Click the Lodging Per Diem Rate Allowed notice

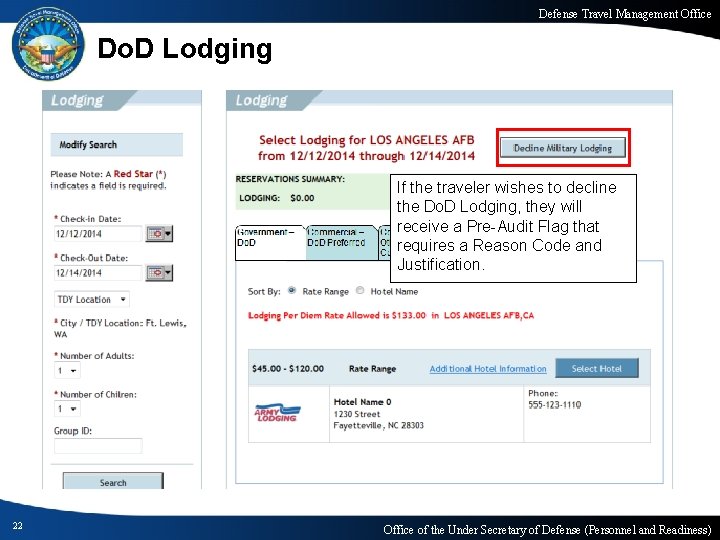click(x=391, y=315)
